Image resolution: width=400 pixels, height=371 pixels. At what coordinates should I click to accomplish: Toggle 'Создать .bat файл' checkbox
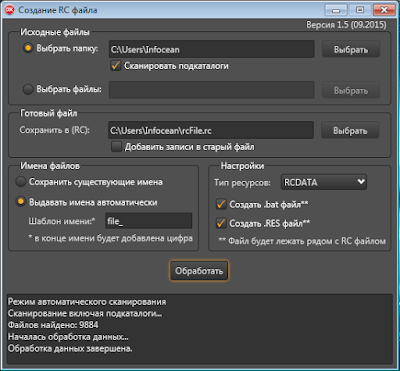tap(220, 204)
